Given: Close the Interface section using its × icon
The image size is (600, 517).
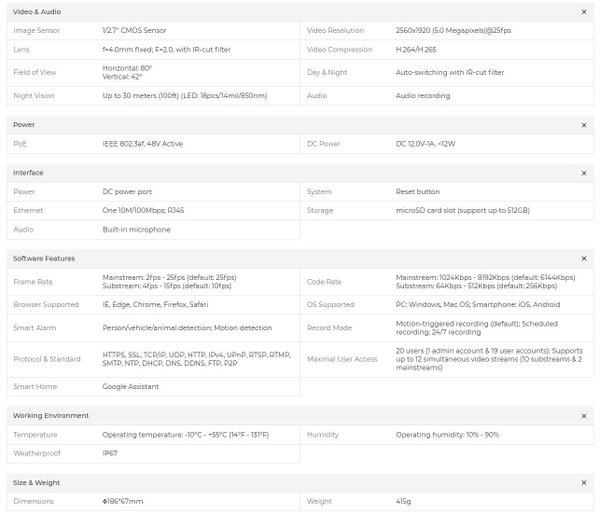Looking at the screenshot, I should click(584, 173).
